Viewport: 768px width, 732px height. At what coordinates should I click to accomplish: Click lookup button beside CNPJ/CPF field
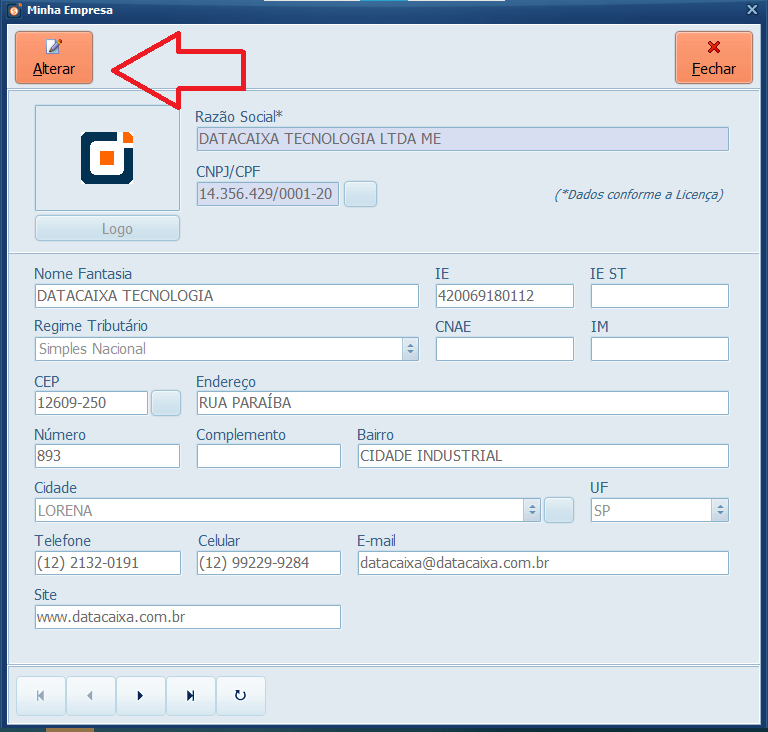[x=360, y=194]
